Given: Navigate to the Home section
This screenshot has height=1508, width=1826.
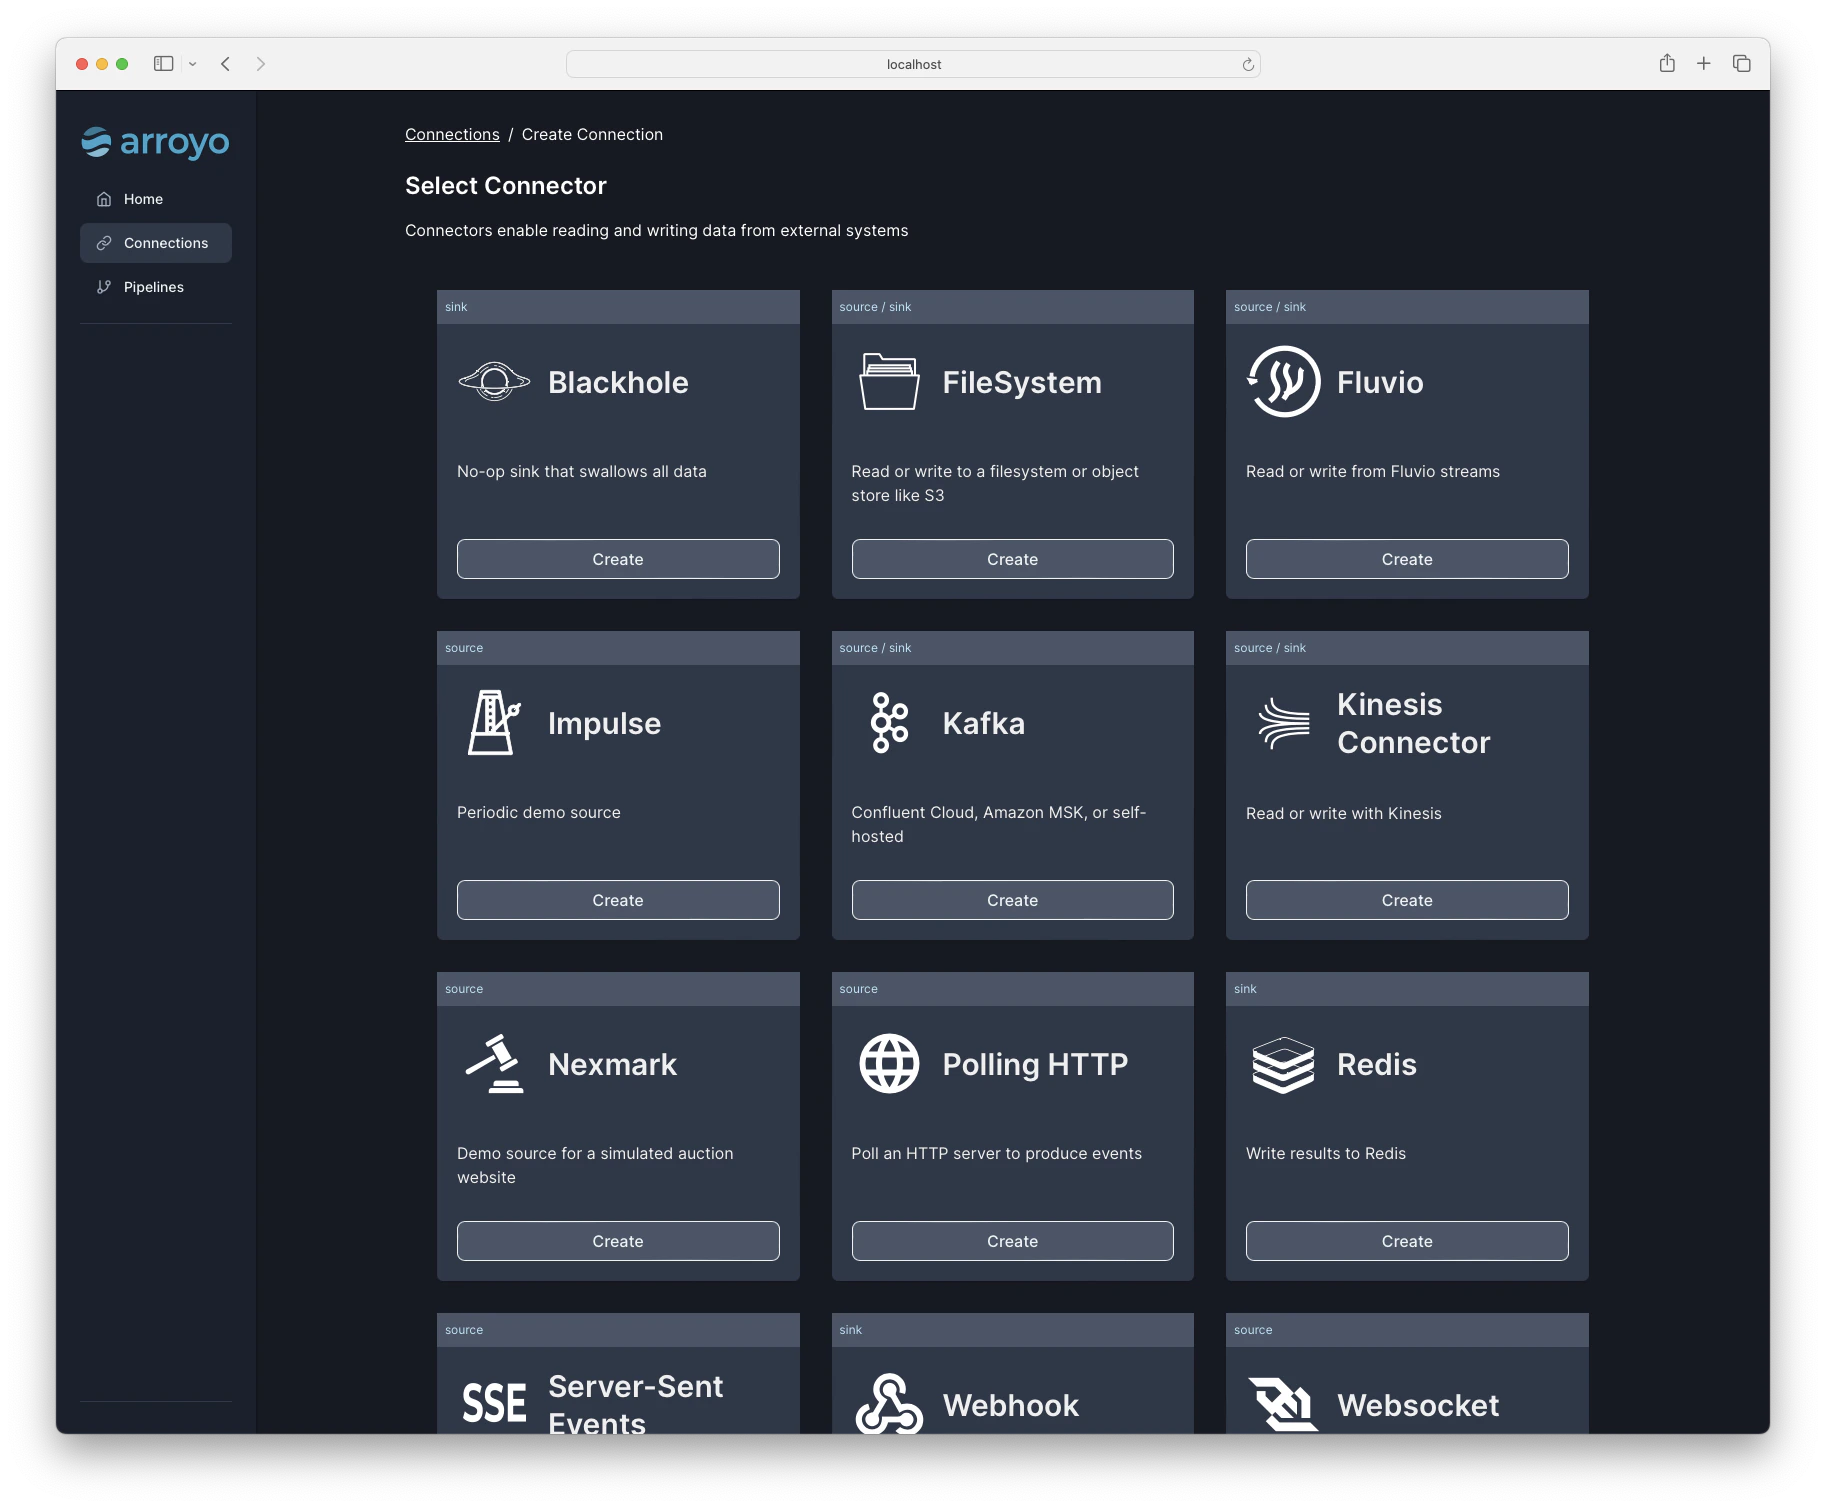Looking at the screenshot, I should pyautogui.click(x=143, y=198).
